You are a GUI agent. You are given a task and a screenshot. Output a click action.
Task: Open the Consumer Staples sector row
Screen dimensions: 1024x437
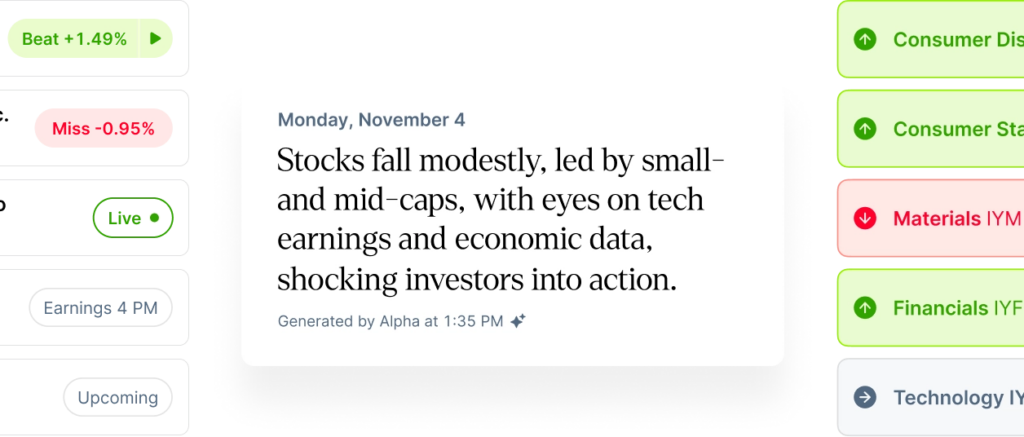coord(950,129)
